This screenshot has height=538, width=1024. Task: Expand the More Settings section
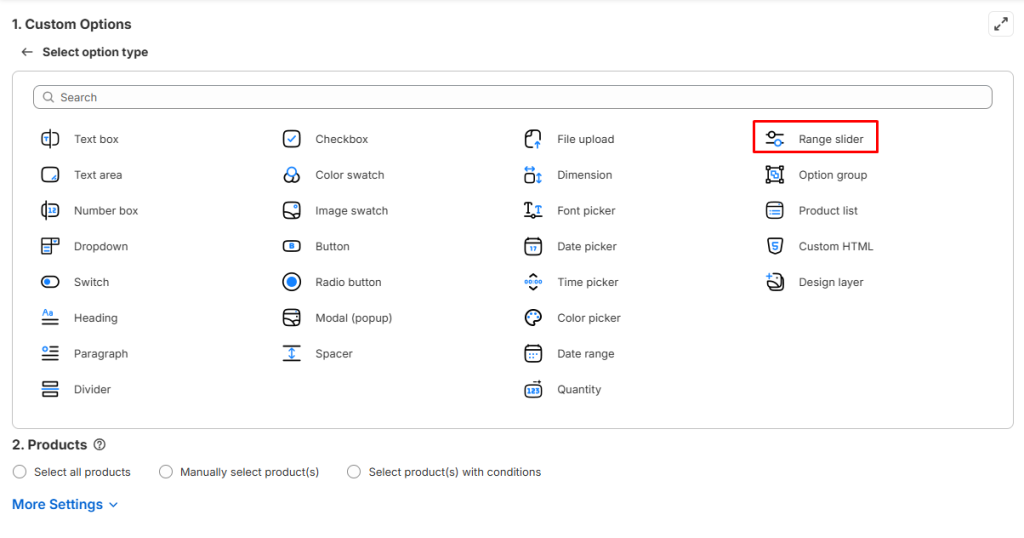[x=65, y=505]
